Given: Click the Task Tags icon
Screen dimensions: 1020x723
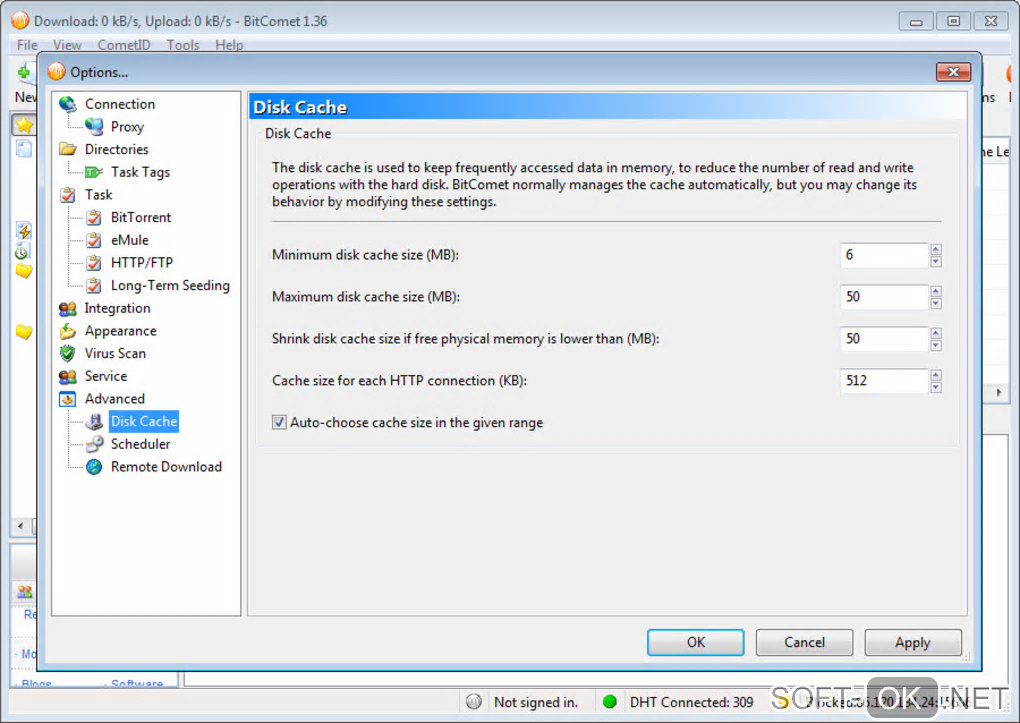Looking at the screenshot, I should (x=94, y=172).
